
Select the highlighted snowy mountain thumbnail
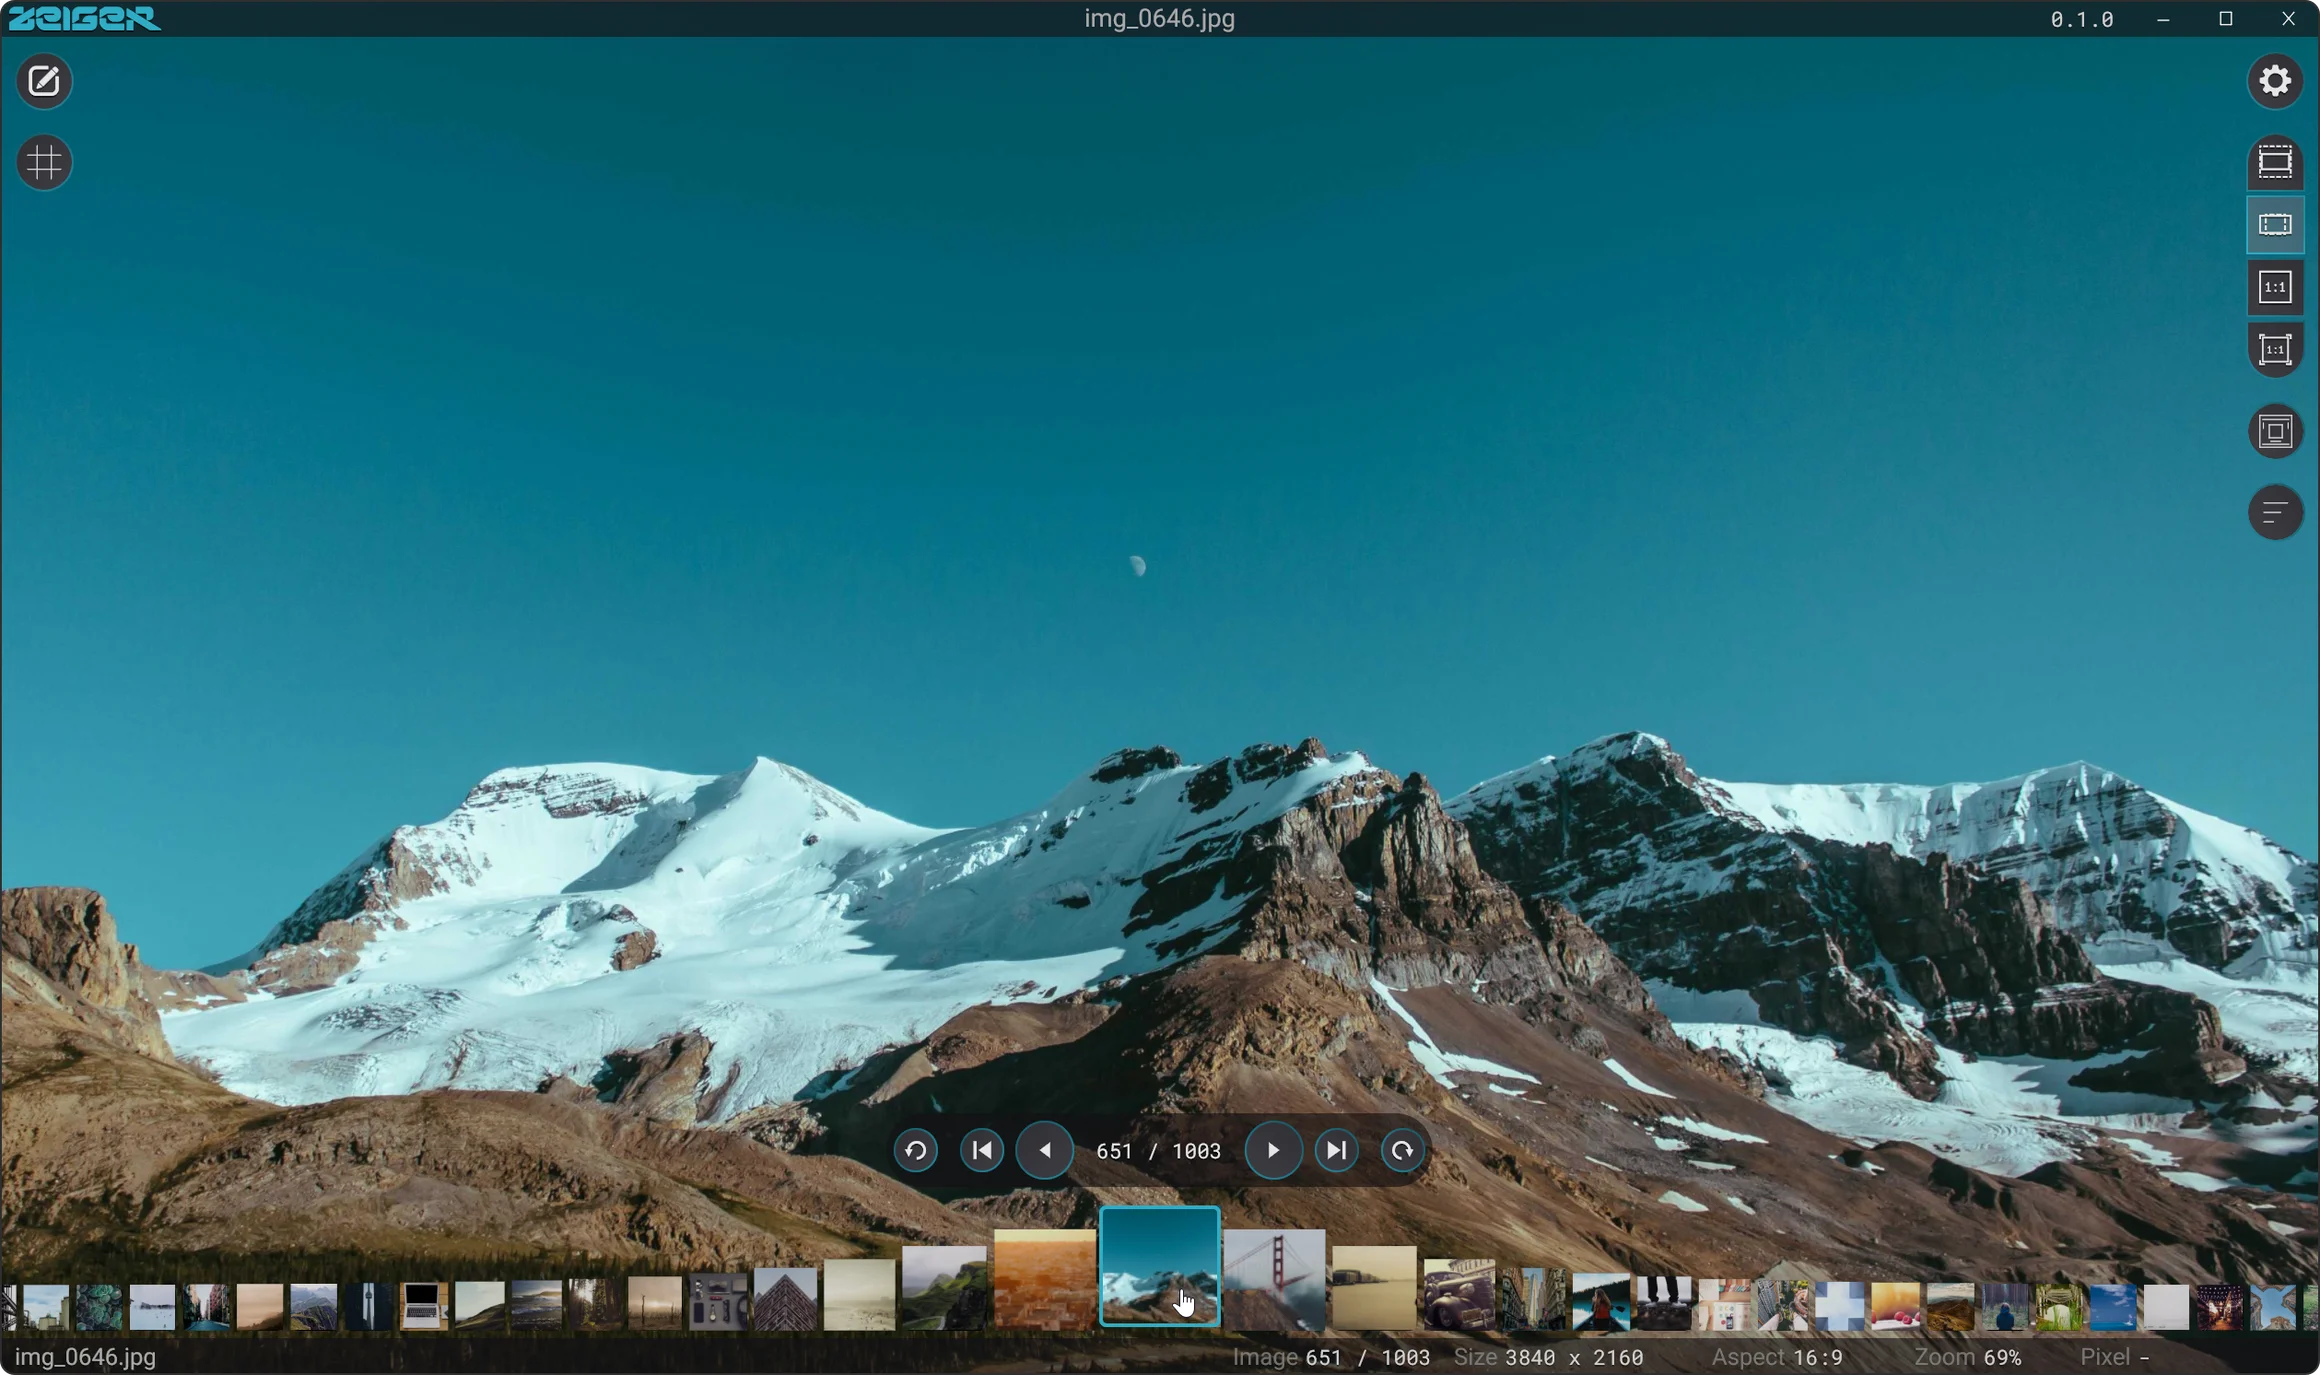pos(1160,1267)
